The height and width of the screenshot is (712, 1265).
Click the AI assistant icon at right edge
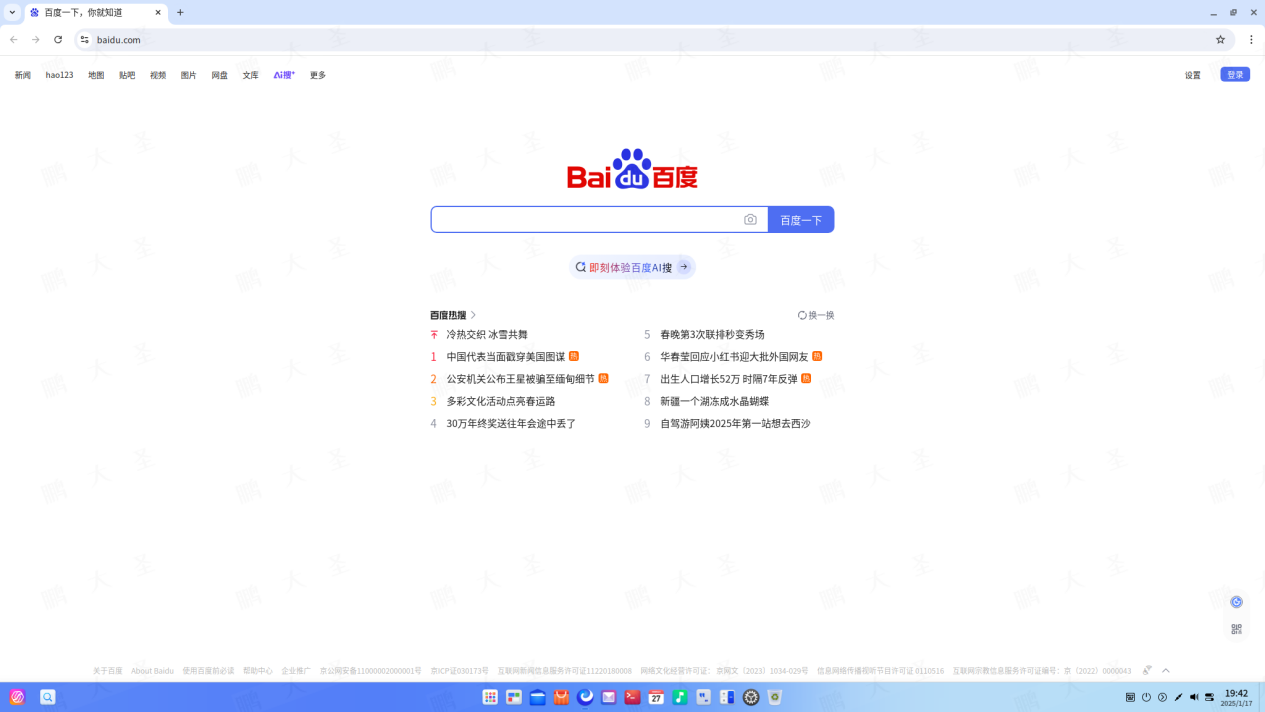point(1236,602)
